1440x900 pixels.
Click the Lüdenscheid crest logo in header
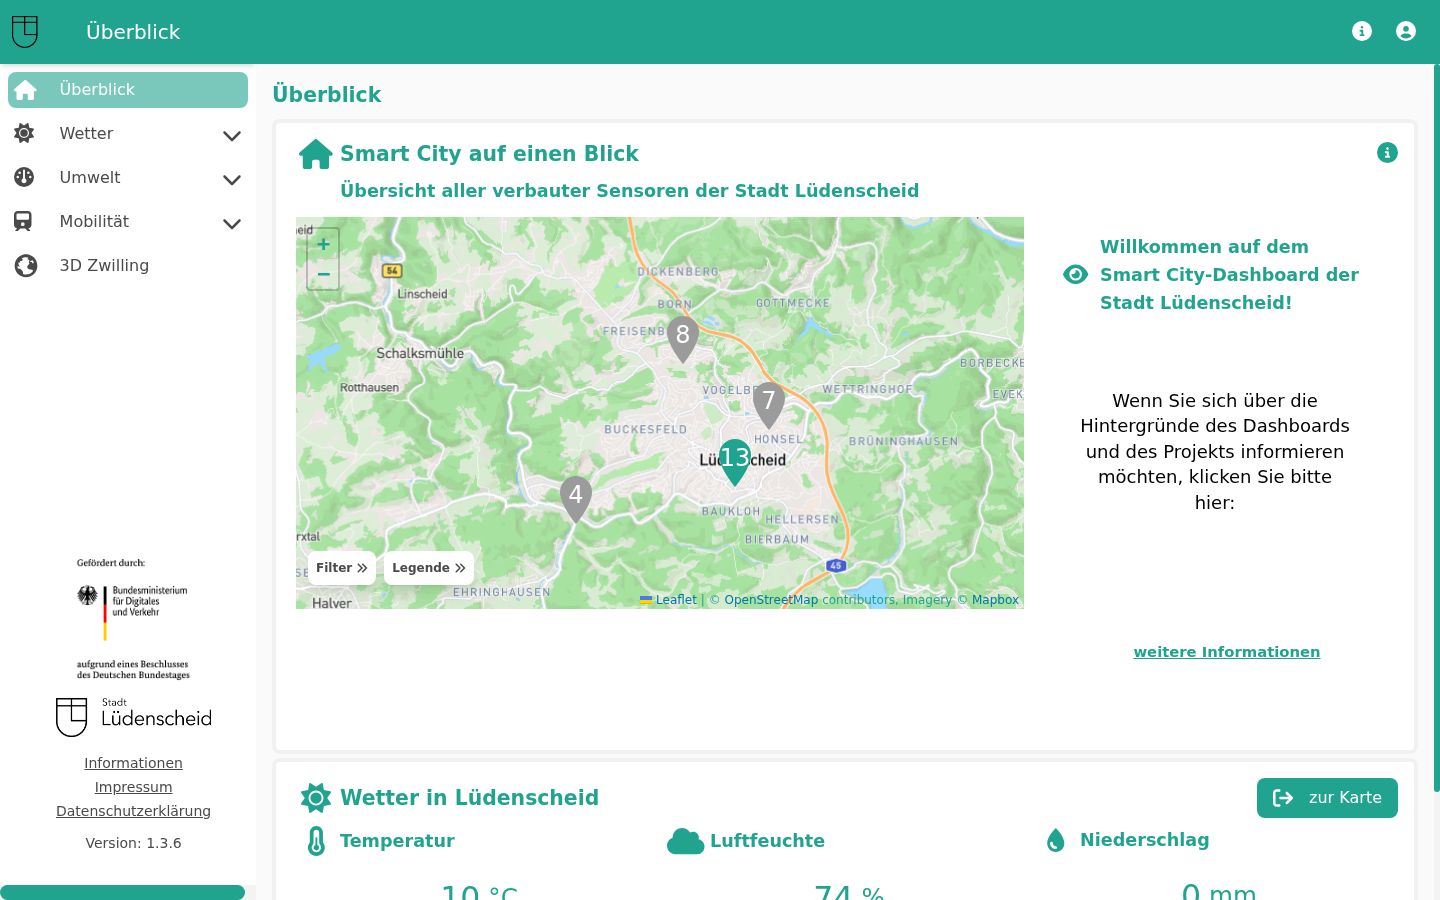tap(25, 32)
